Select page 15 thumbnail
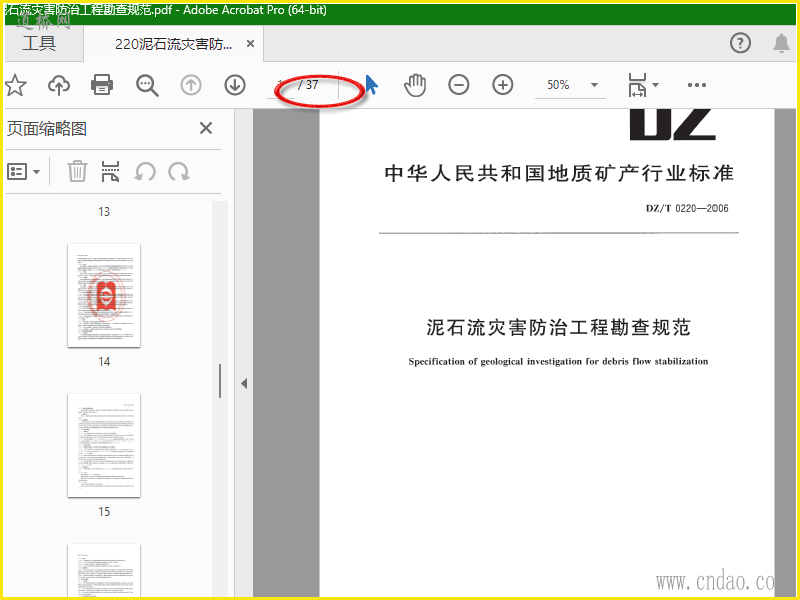Image resolution: width=800 pixels, height=600 pixels. click(x=104, y=446)
